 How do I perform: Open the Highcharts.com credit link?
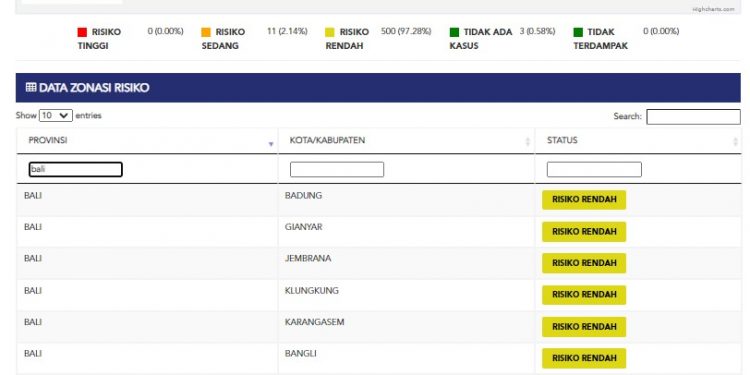pyautogui.click(x=713, y=9)
